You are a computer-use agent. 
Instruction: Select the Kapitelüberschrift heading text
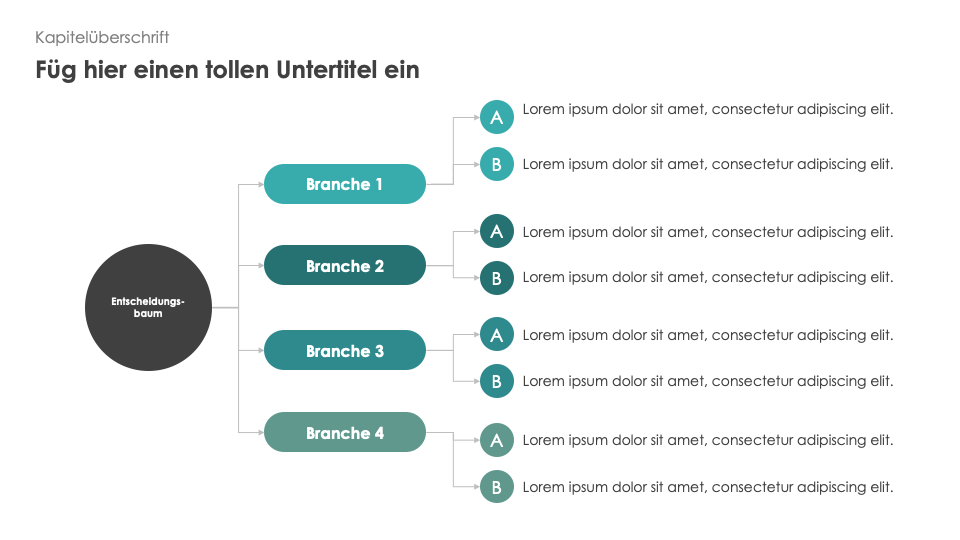(x=102, y=37)
